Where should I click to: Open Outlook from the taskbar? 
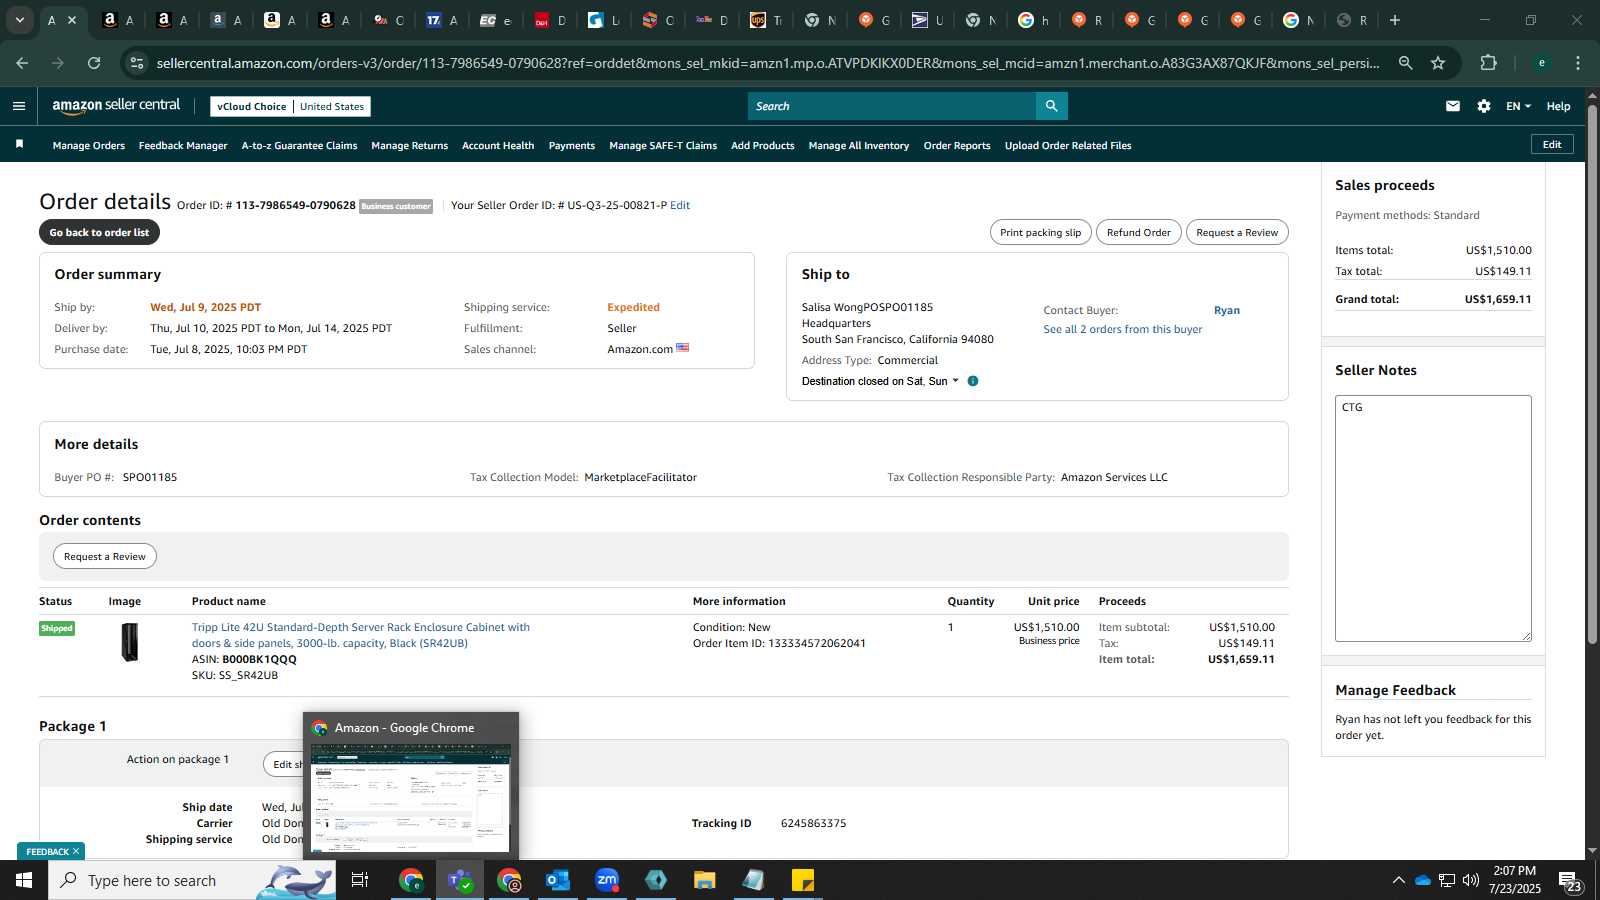[x=558, y=880]
